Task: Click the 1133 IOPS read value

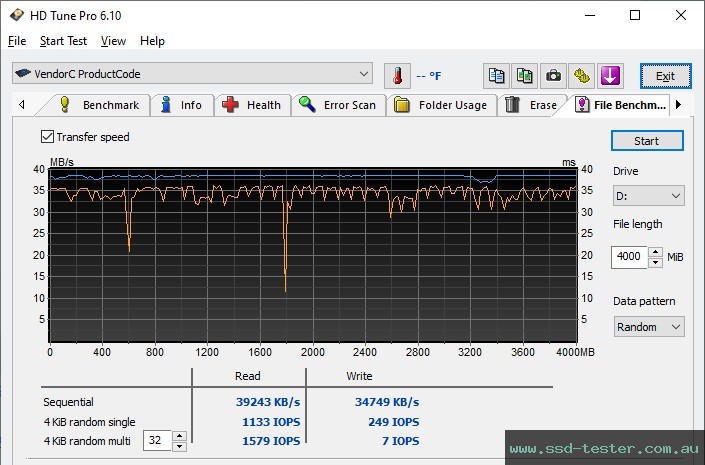Action: (x=271, y=422)
